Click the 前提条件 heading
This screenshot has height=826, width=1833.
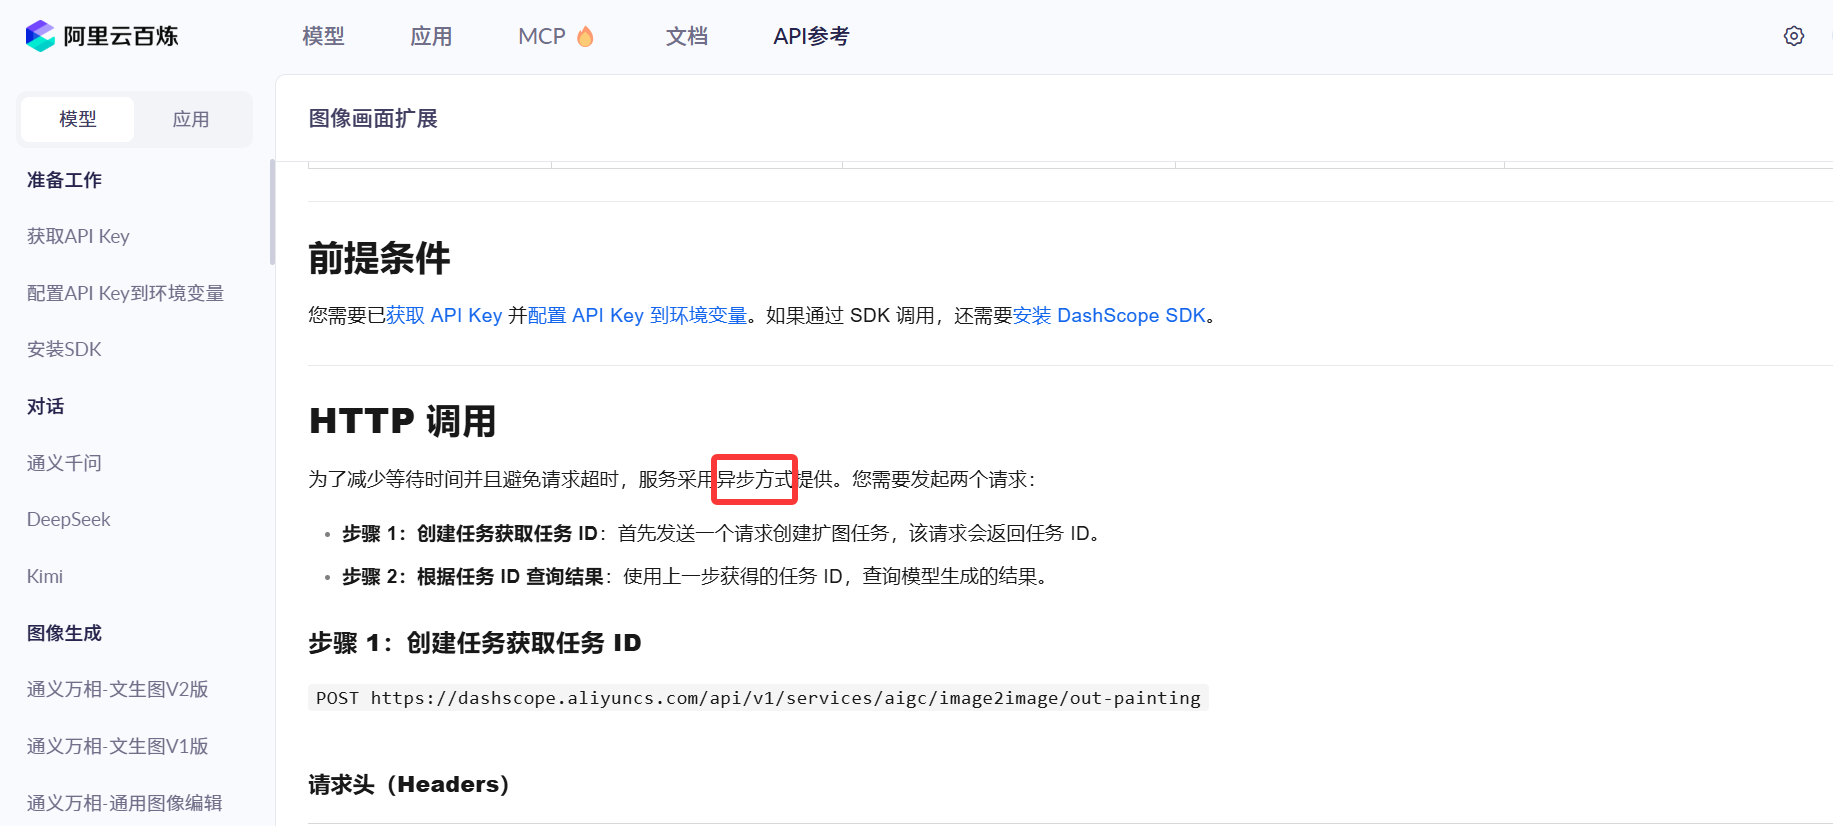pyautogui.click(x=379, y=258)
